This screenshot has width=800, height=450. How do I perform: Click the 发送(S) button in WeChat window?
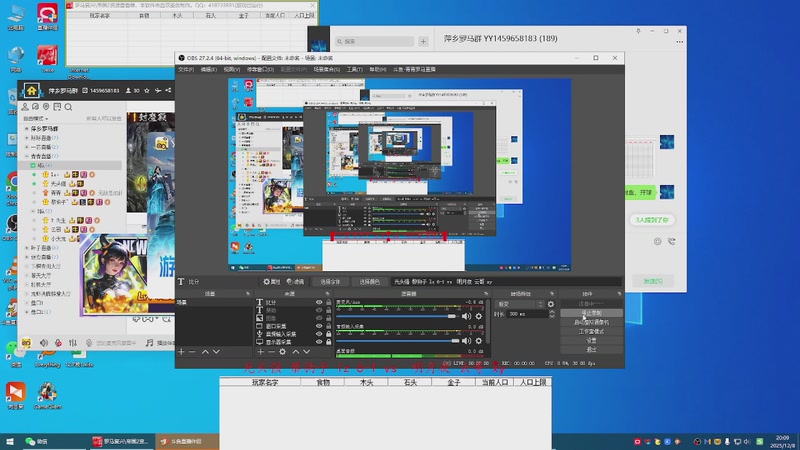click(x=653, y=281)
